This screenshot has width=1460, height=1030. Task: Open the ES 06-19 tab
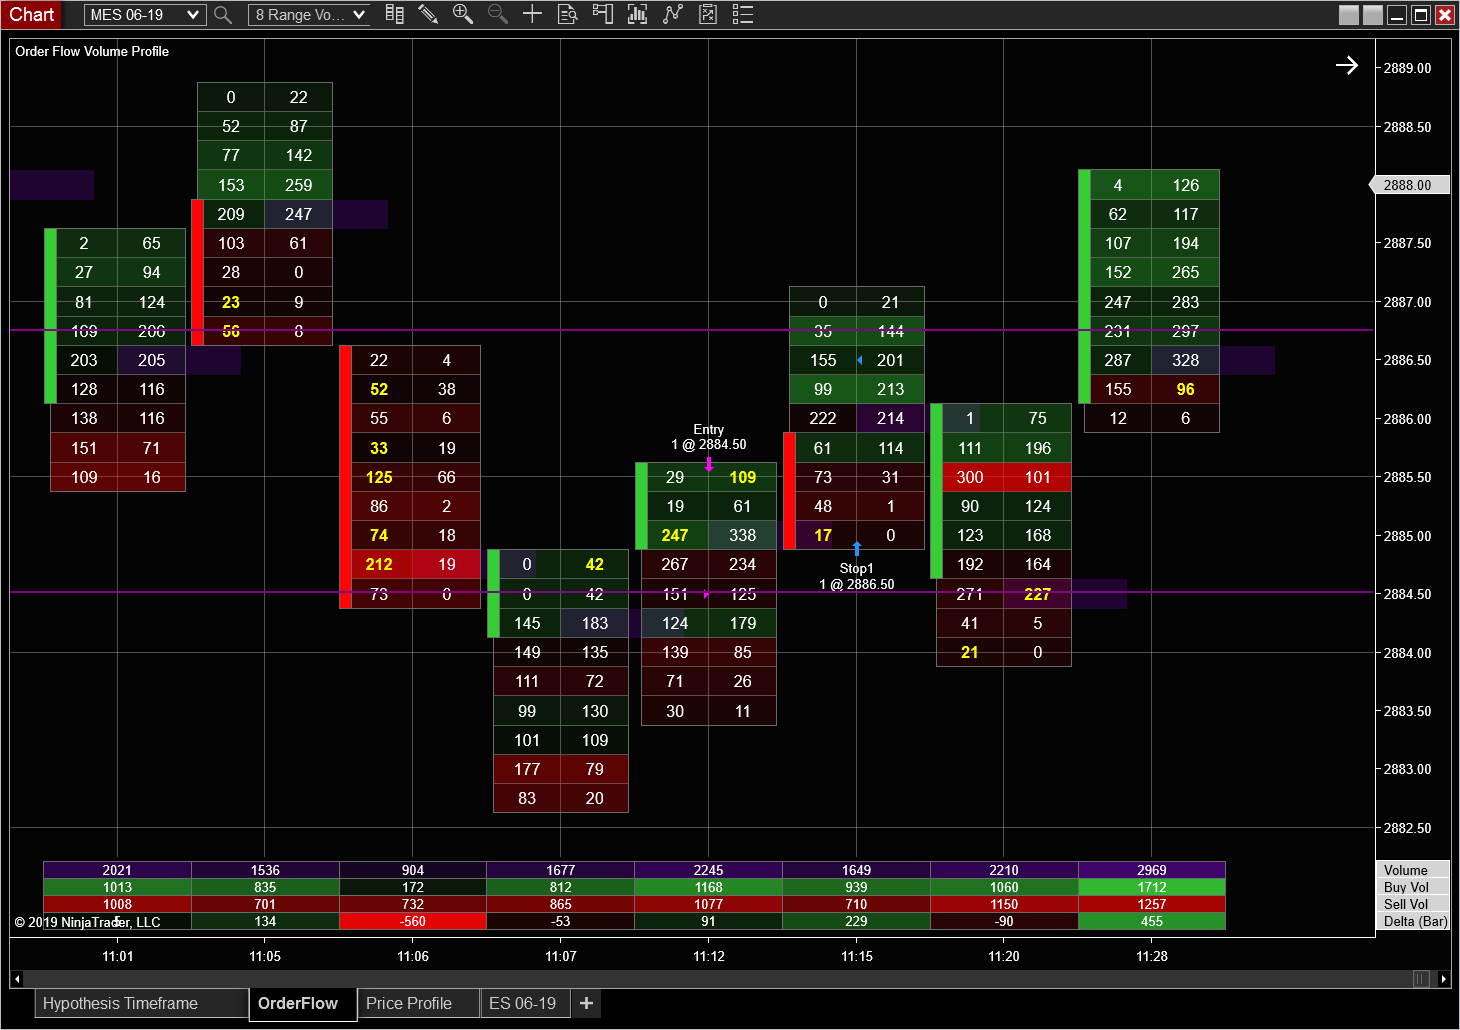pyautogui.click(x=524, y=1003)
